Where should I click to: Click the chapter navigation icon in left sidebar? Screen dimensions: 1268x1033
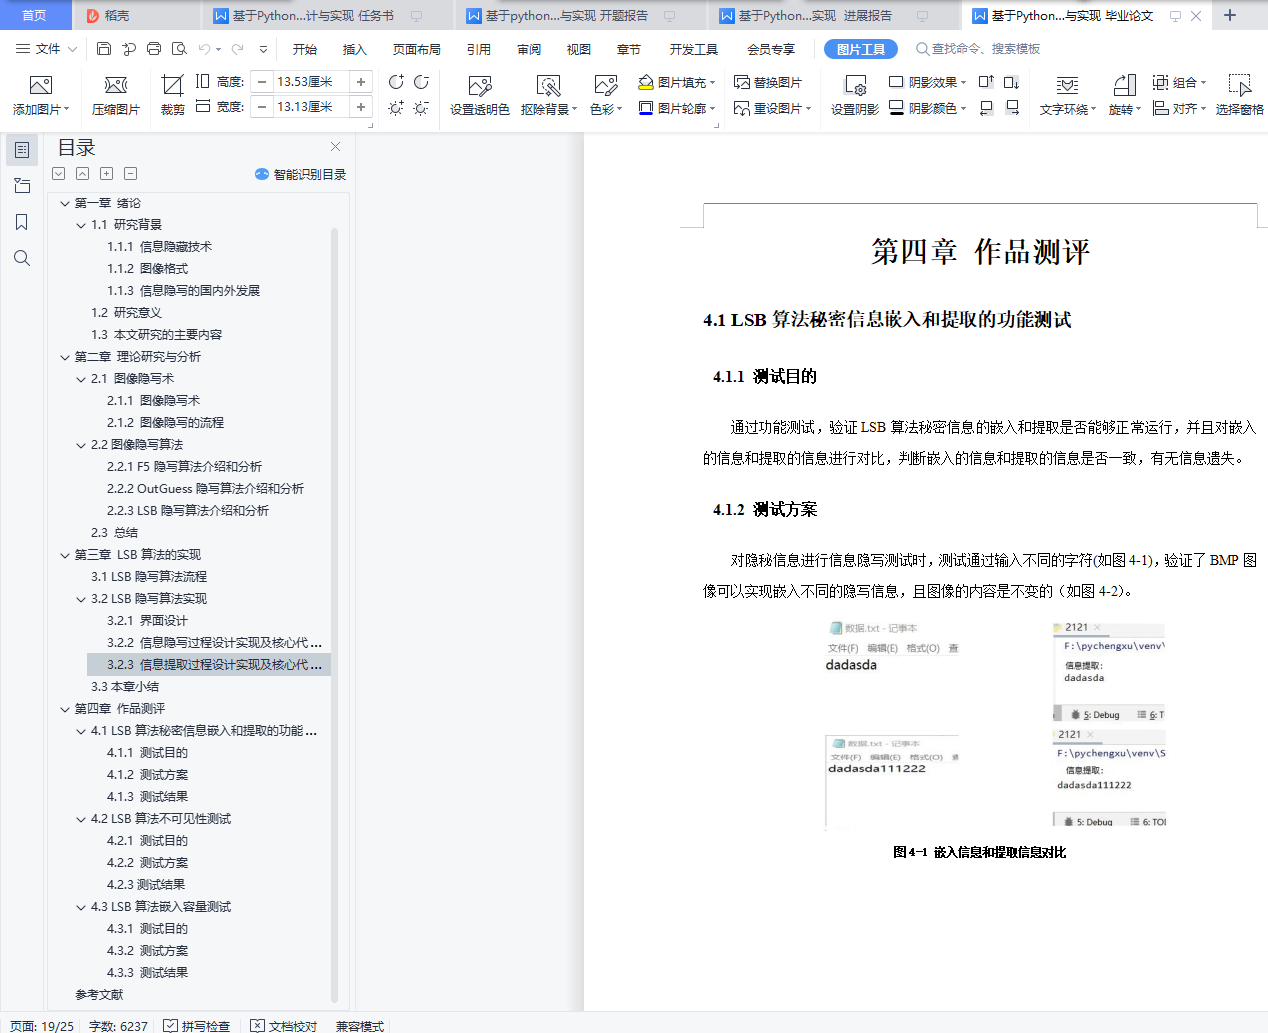coord(22,186)
